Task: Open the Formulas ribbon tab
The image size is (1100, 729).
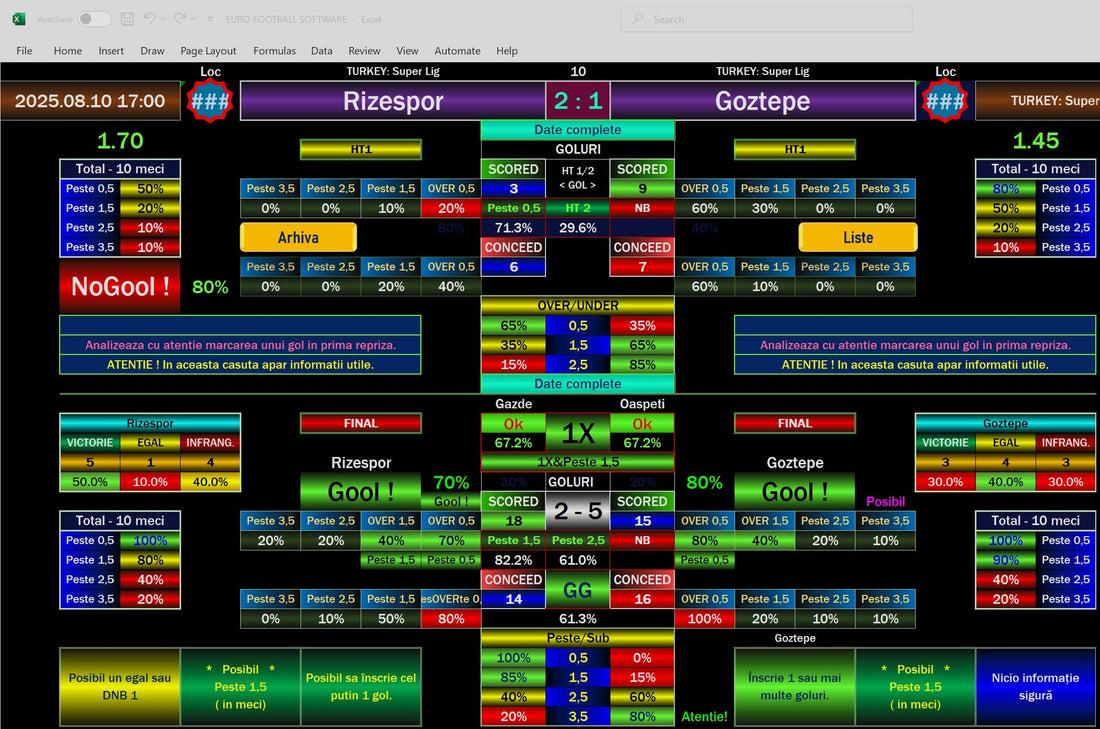Action: pos(274,51)
